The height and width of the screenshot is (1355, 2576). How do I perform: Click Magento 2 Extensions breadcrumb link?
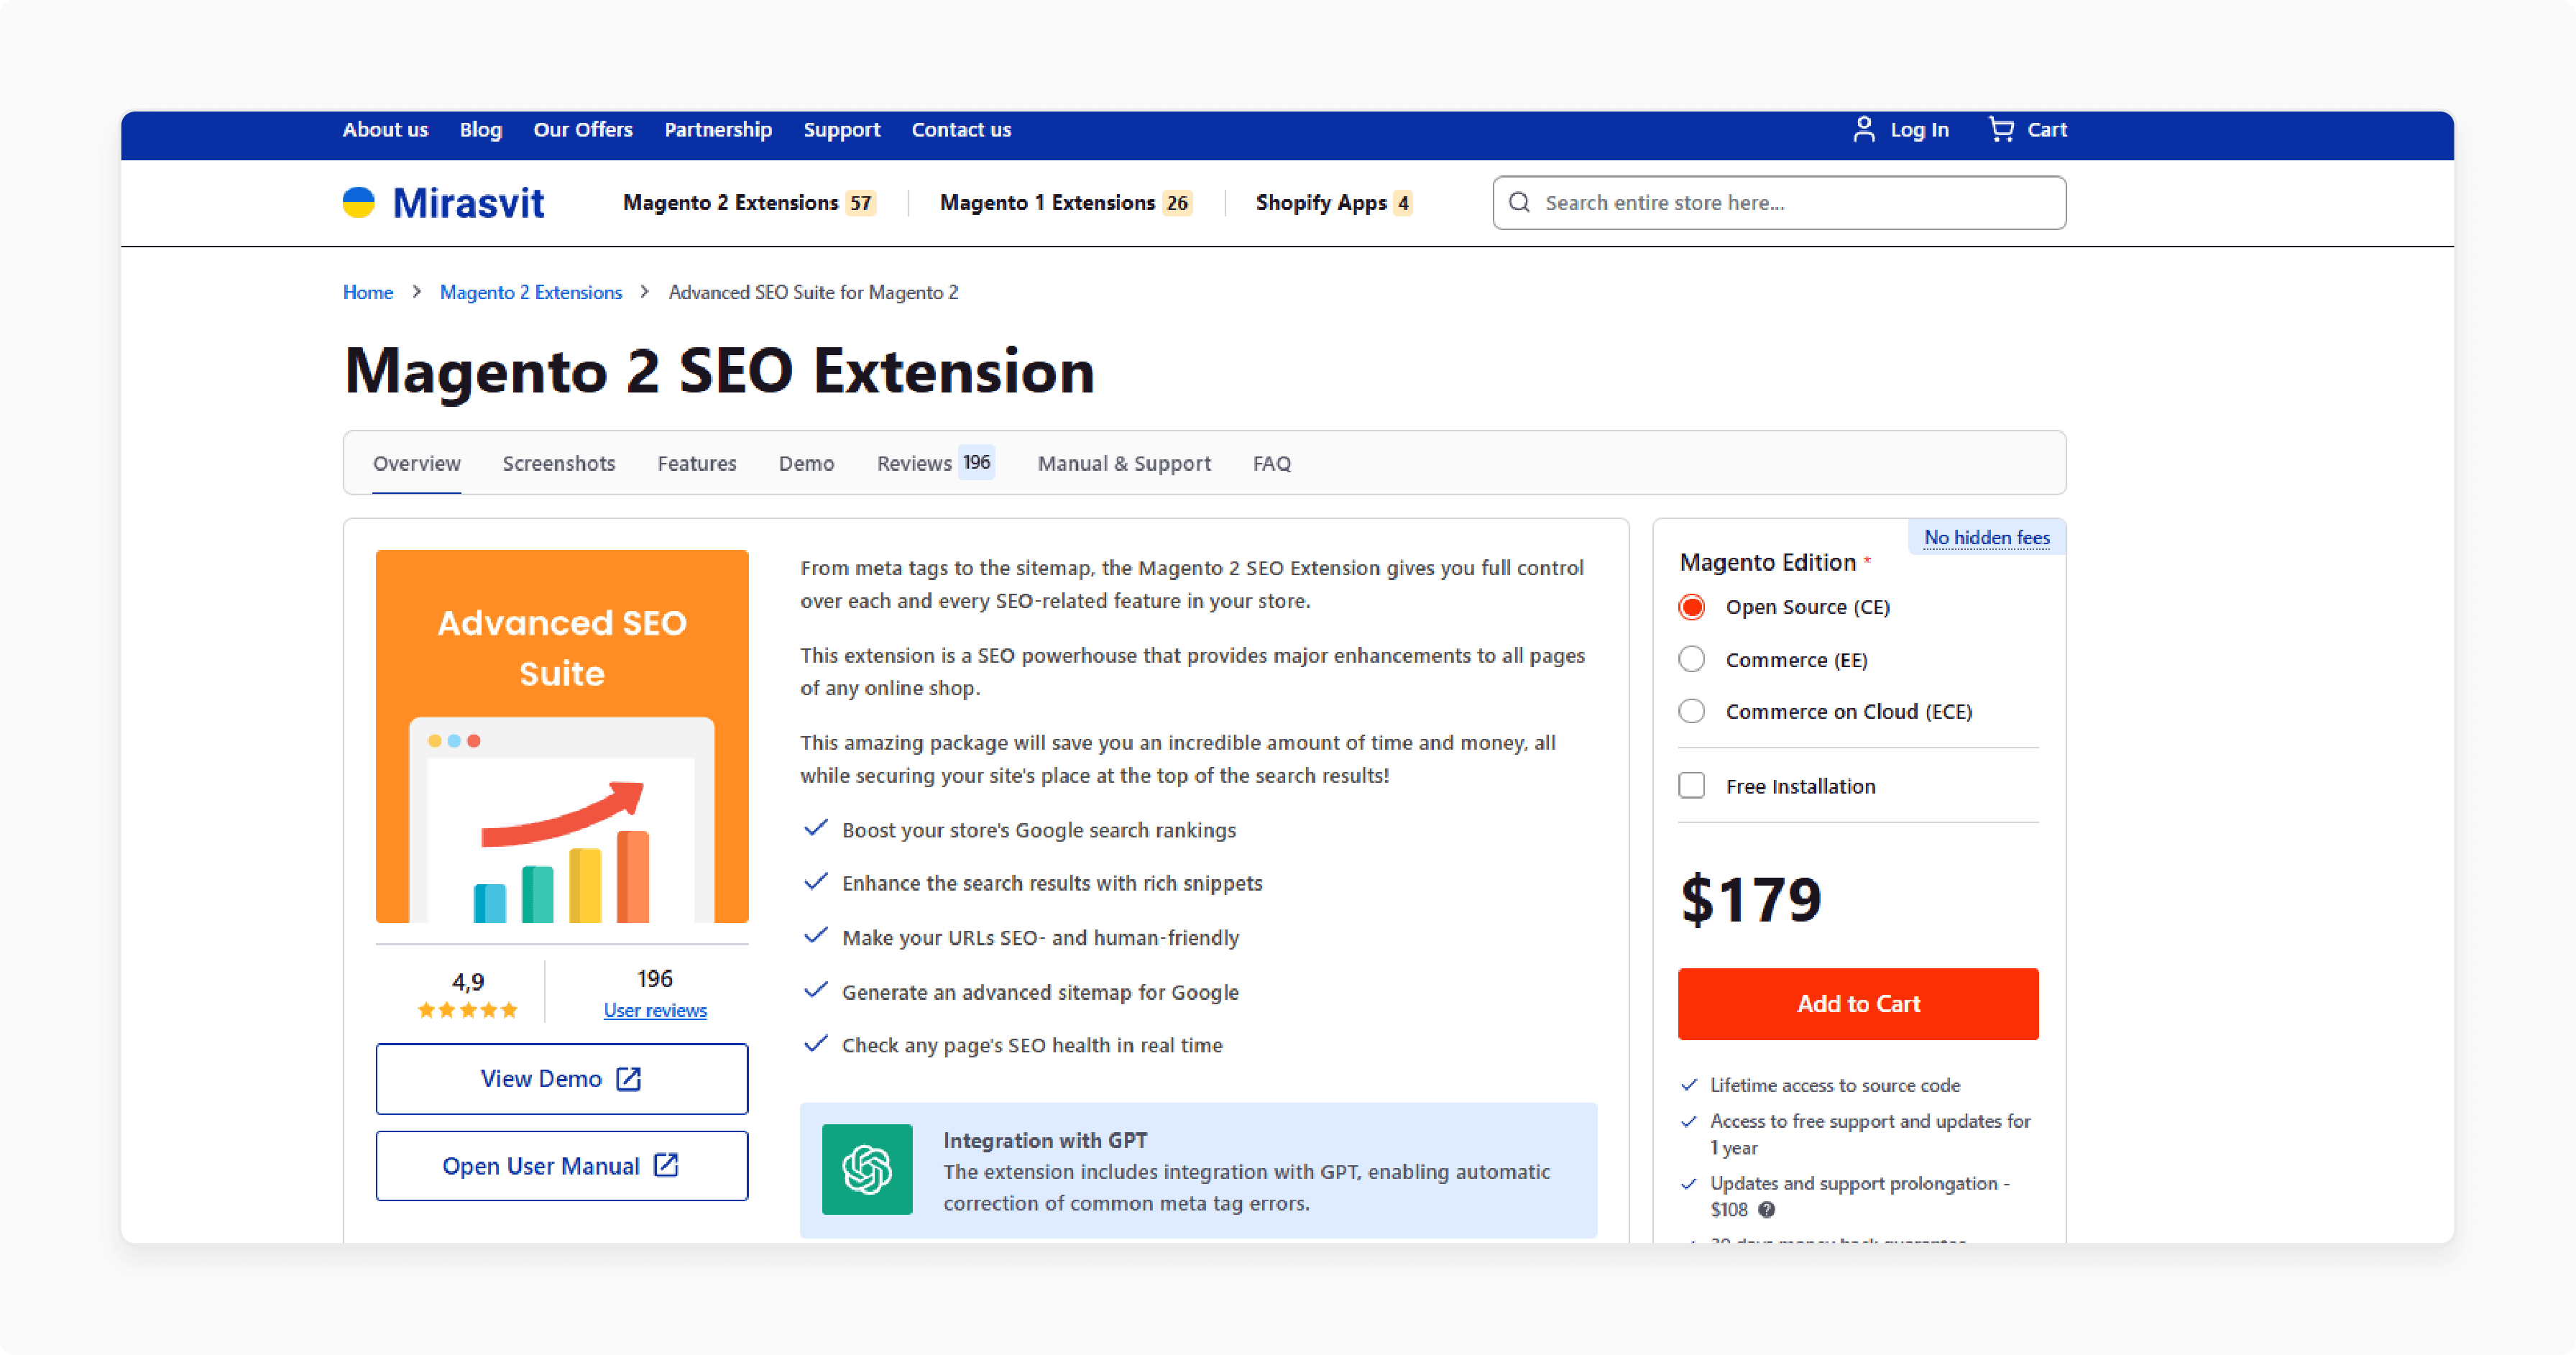pyautogui.click(x=531, y=292)
